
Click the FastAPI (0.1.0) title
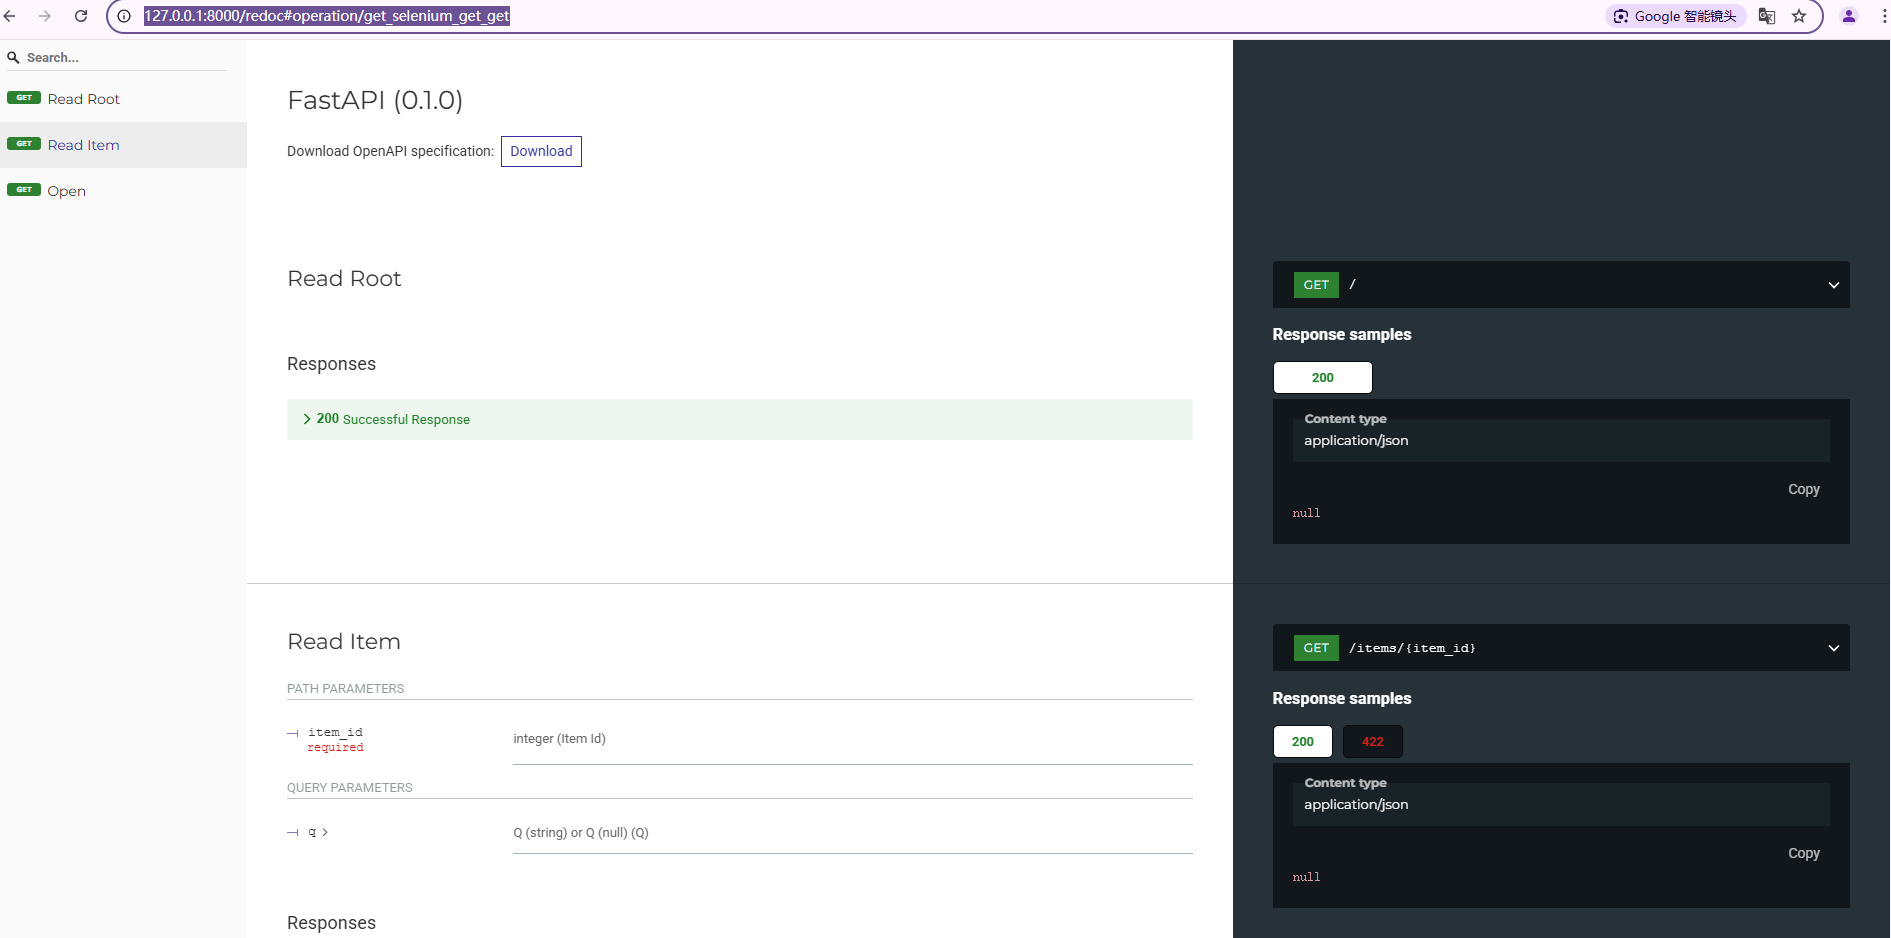[x=375, y=100]
